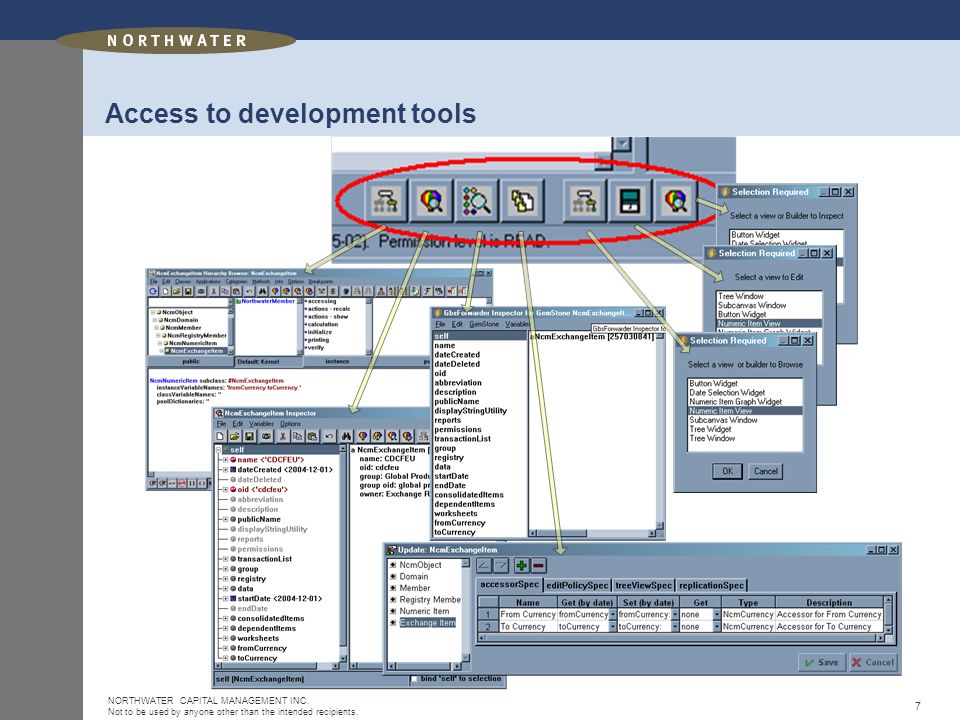
Task: Switch to editPolicySpec tab
Action: 577,585
